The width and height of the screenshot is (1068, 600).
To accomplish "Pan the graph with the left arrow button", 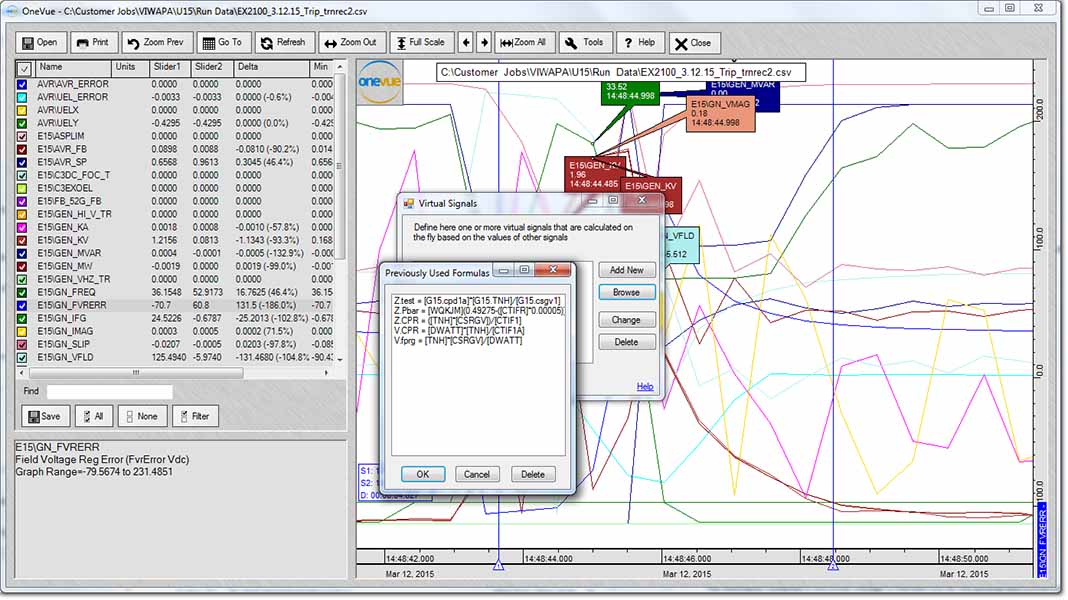I will [x=465, y=43].
